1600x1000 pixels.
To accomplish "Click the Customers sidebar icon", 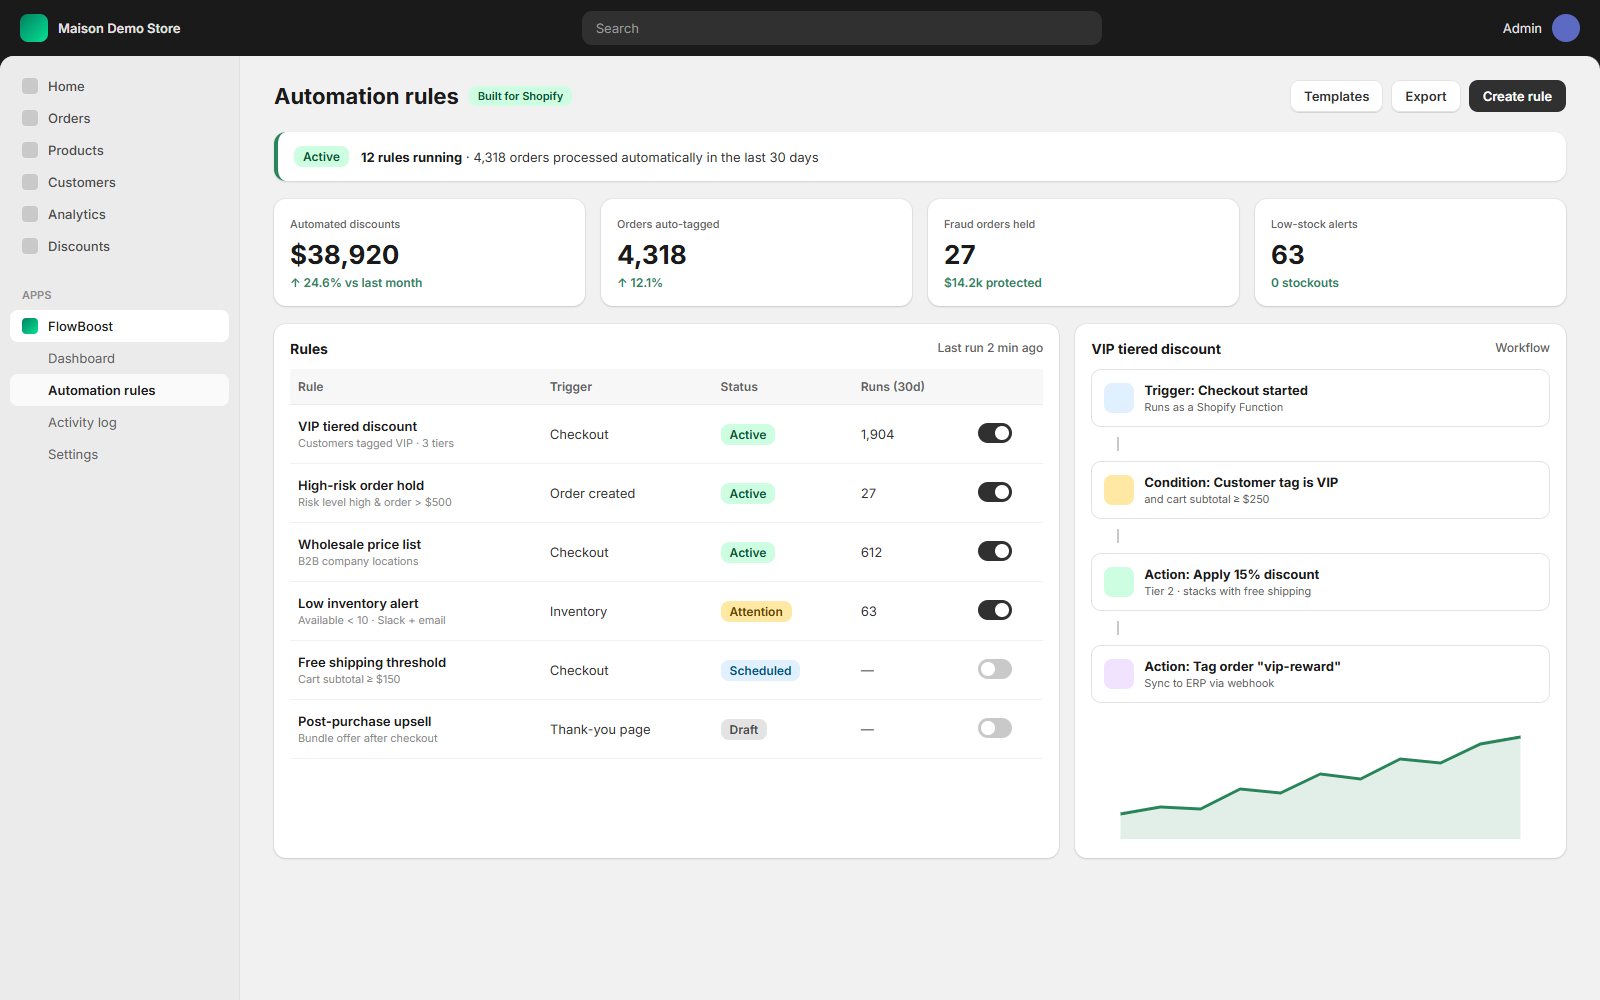I will pyautogui.click(x=30, y=182).
